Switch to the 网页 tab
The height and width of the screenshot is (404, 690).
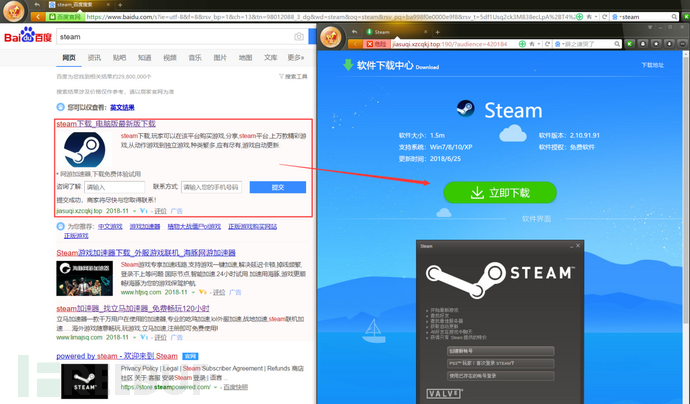click(69, 58)
